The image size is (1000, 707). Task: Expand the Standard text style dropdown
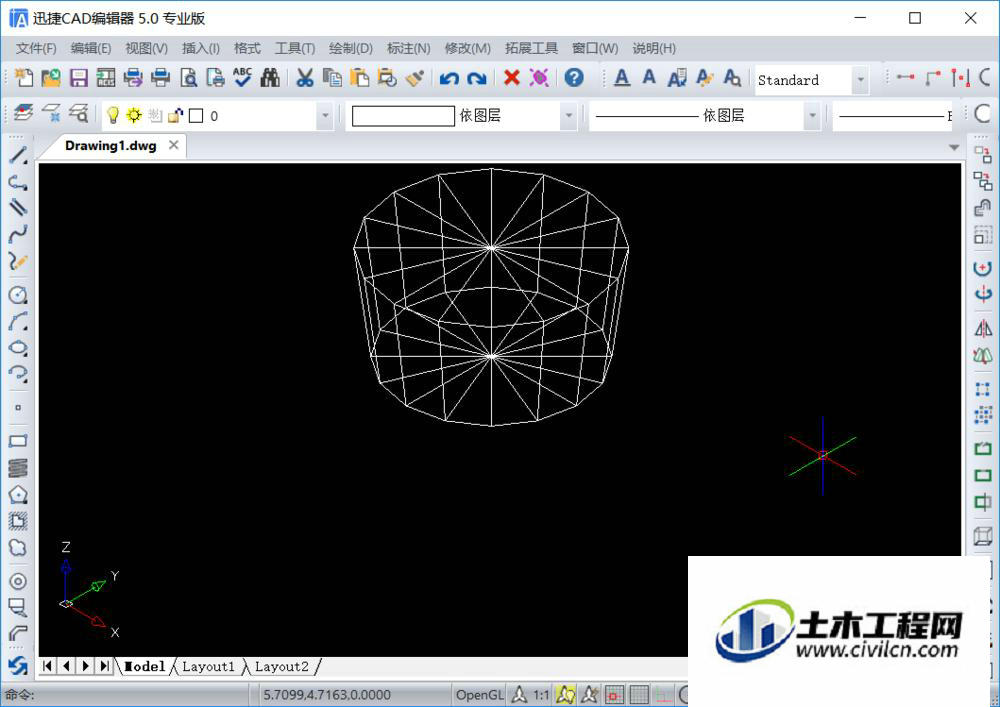pos(860,80)
